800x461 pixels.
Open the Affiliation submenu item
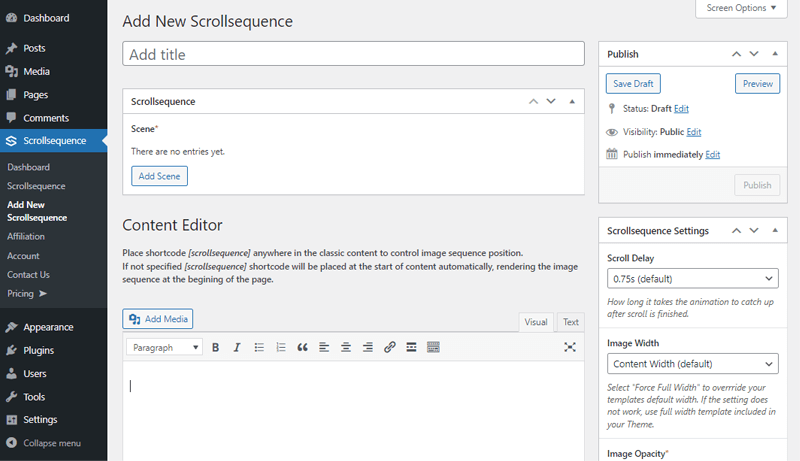[26, 237]
